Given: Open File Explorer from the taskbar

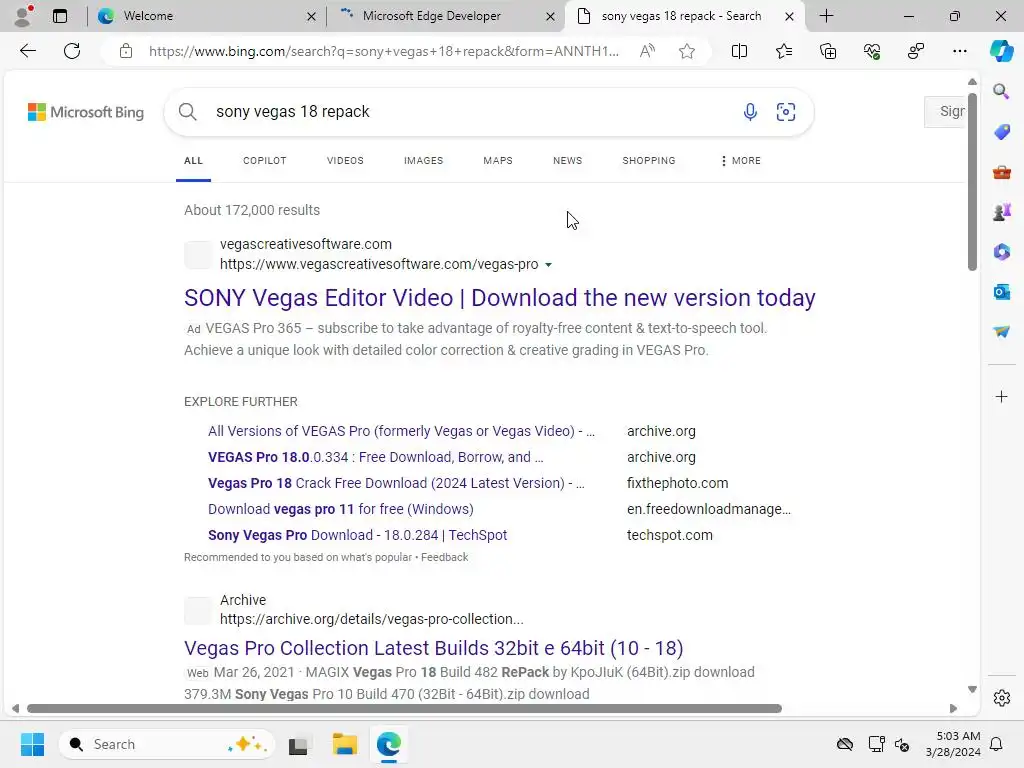Looking at the screenshot, I should [x=344, y=744].
